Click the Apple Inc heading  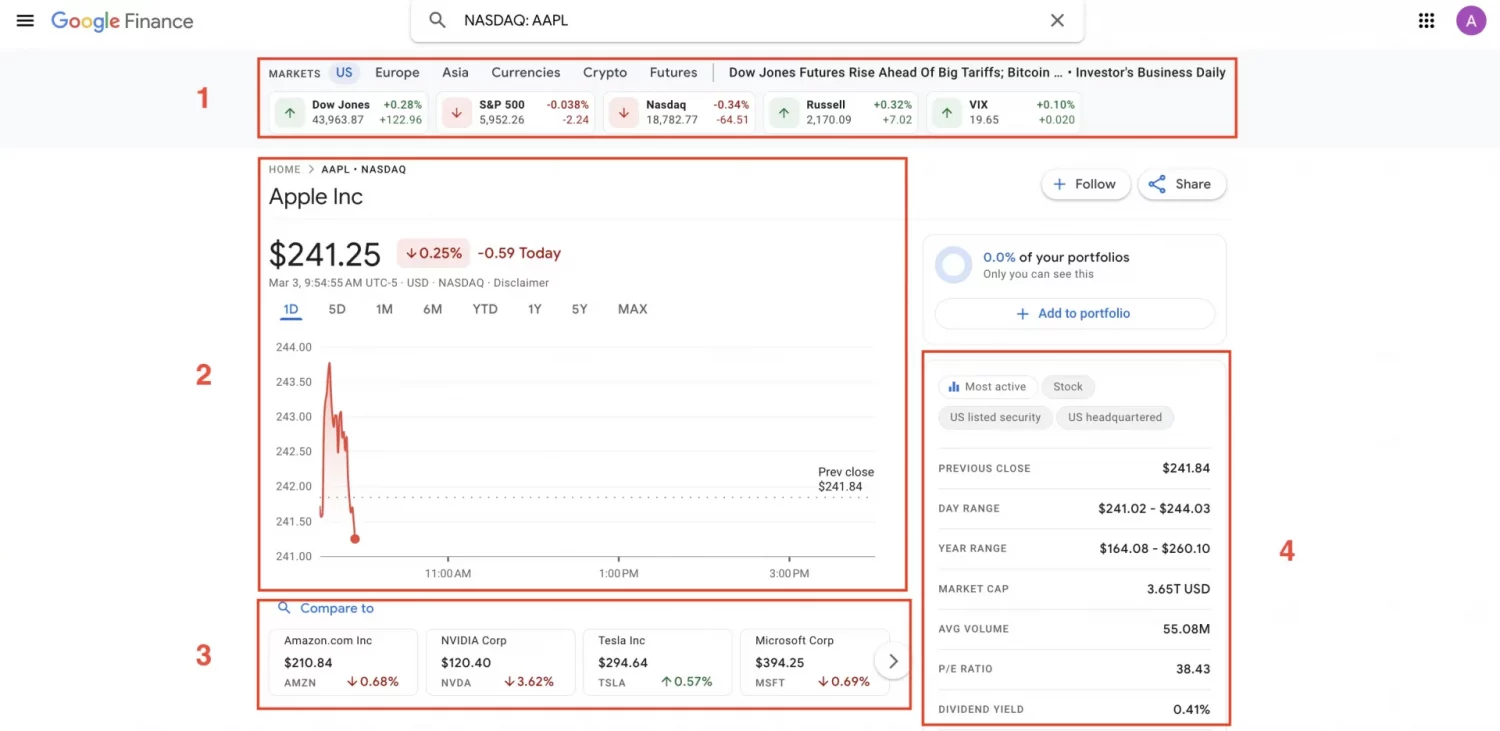pos(316,197)
